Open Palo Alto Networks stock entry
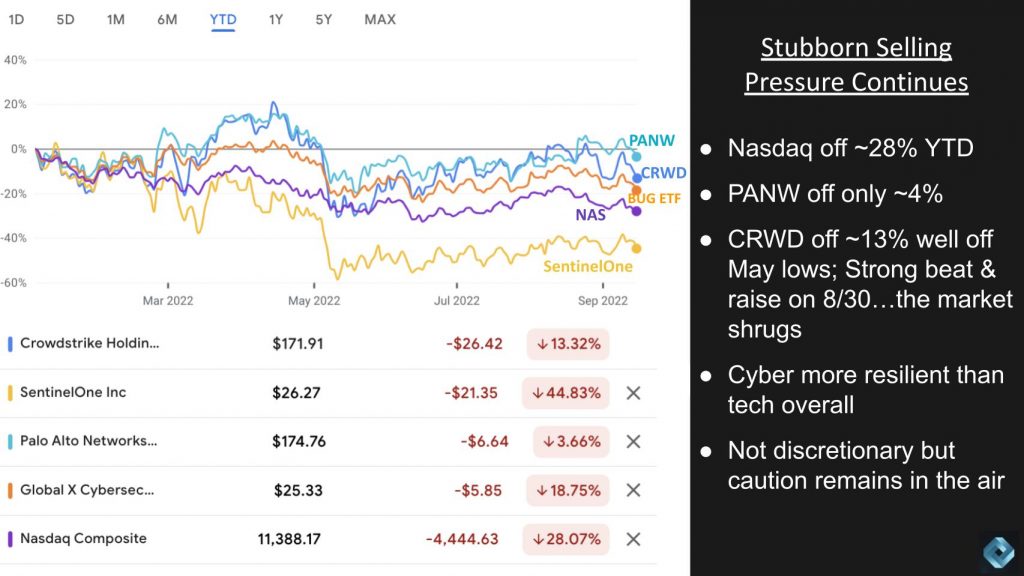Screen dimensions: 1024x576 [89, 441]
